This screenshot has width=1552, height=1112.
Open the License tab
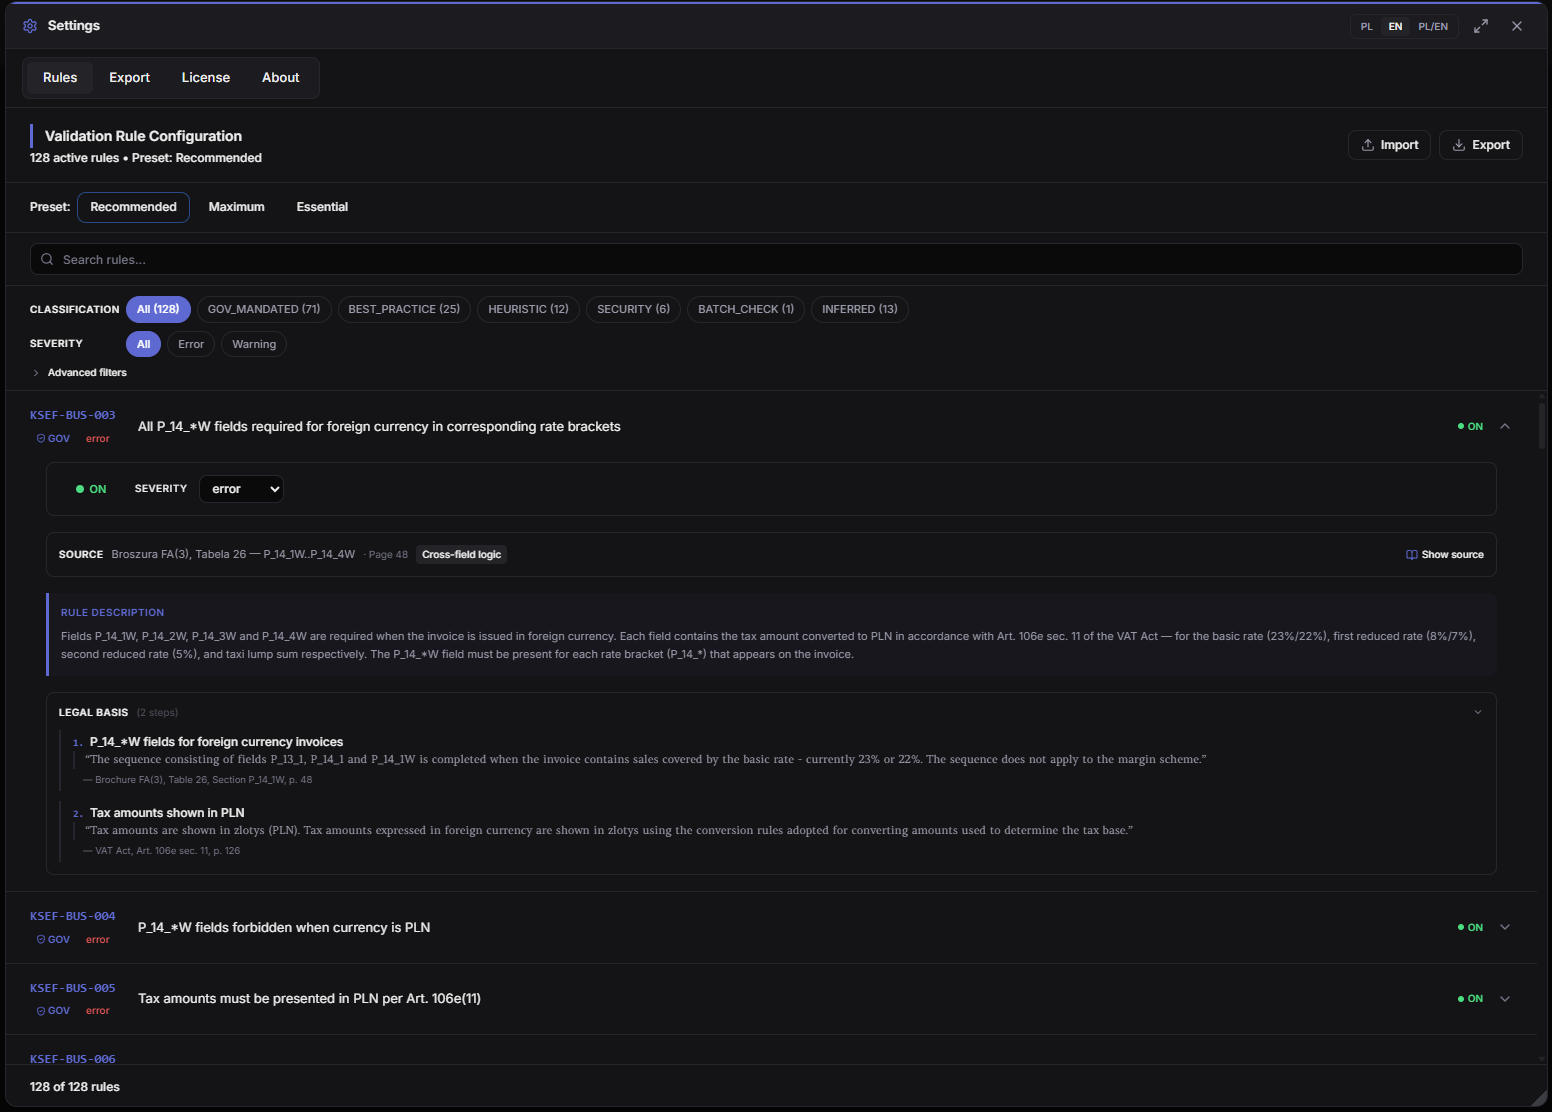(x=206, y=78)
